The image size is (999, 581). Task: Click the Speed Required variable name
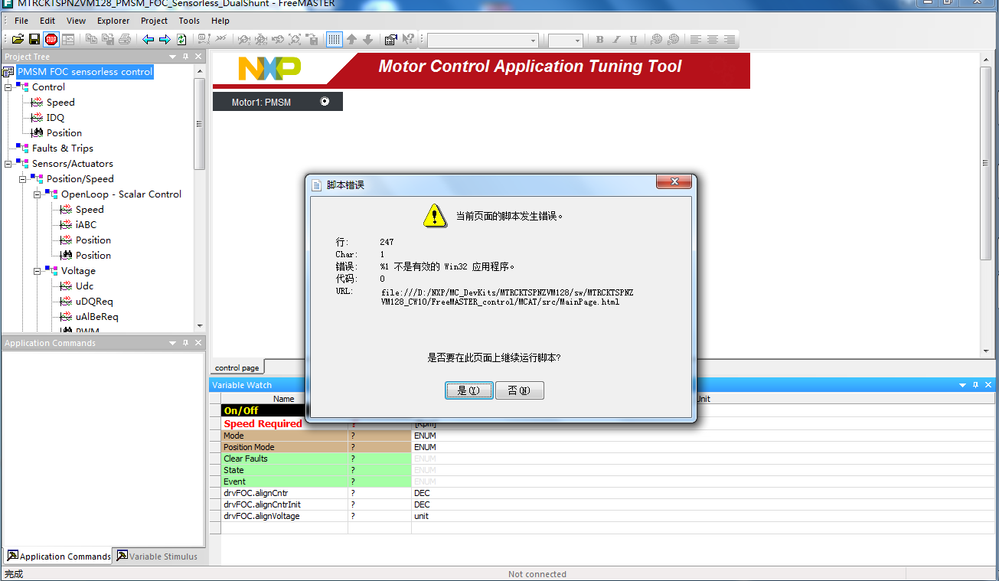click(262, 424)
